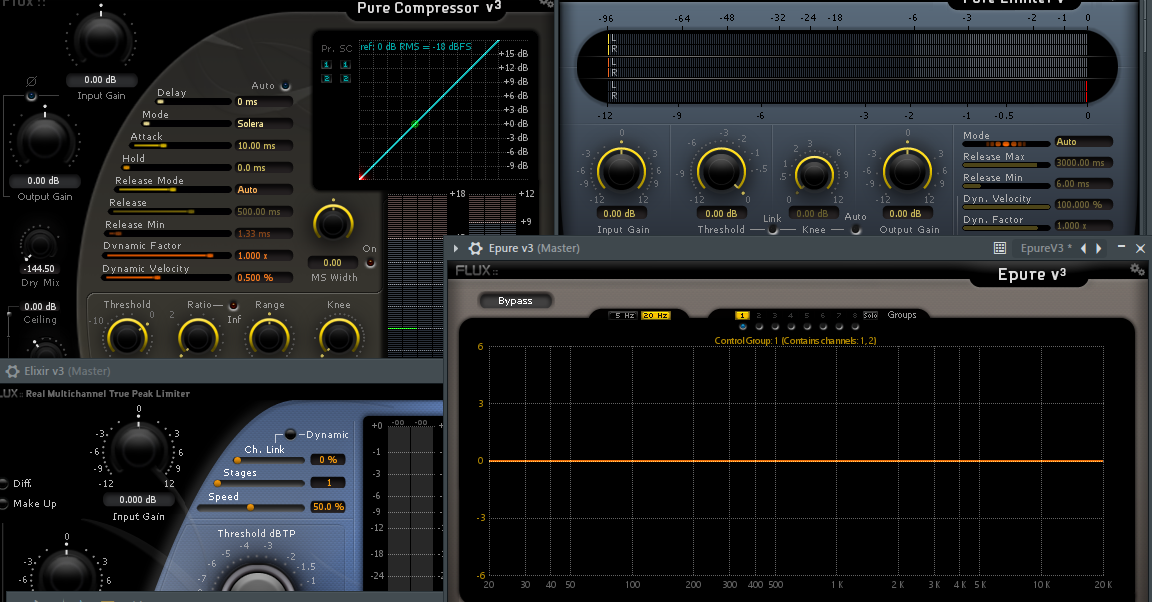Select group tab 2 in Epure
This screenshot has width=1152, height=602.
[x=758, y=314]
